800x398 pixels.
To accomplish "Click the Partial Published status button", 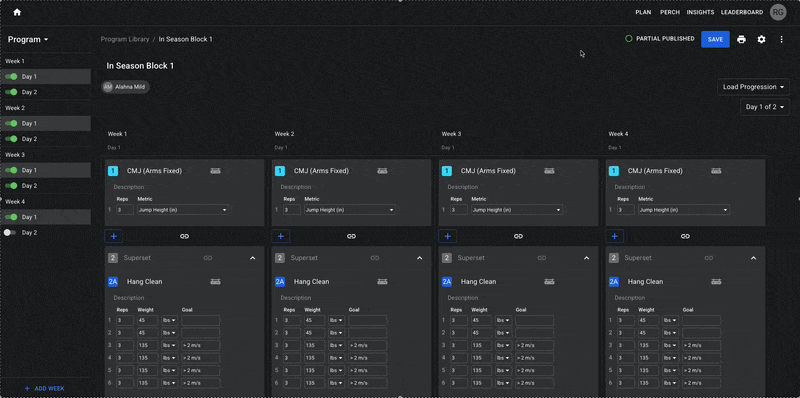I will coord(660,39).
